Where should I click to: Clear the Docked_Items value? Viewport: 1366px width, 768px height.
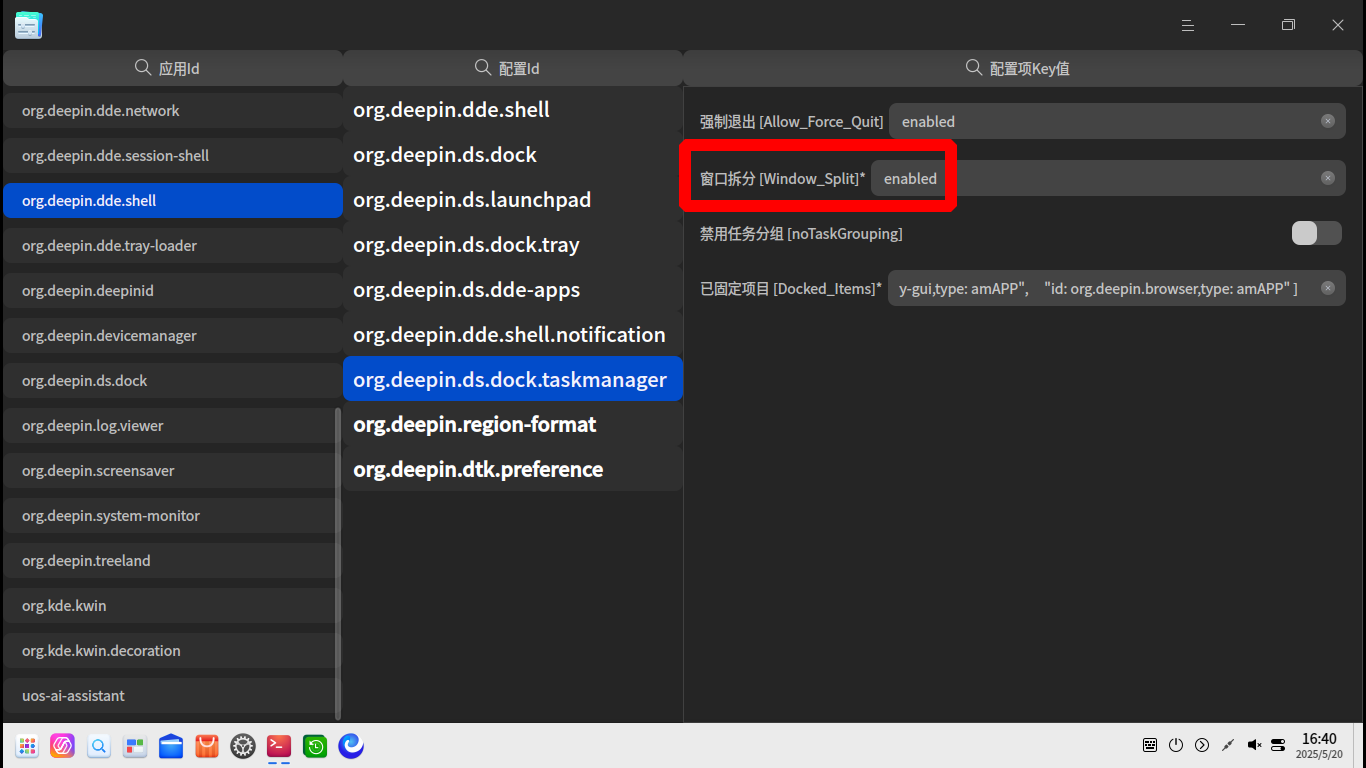(x=1327, y=288)
